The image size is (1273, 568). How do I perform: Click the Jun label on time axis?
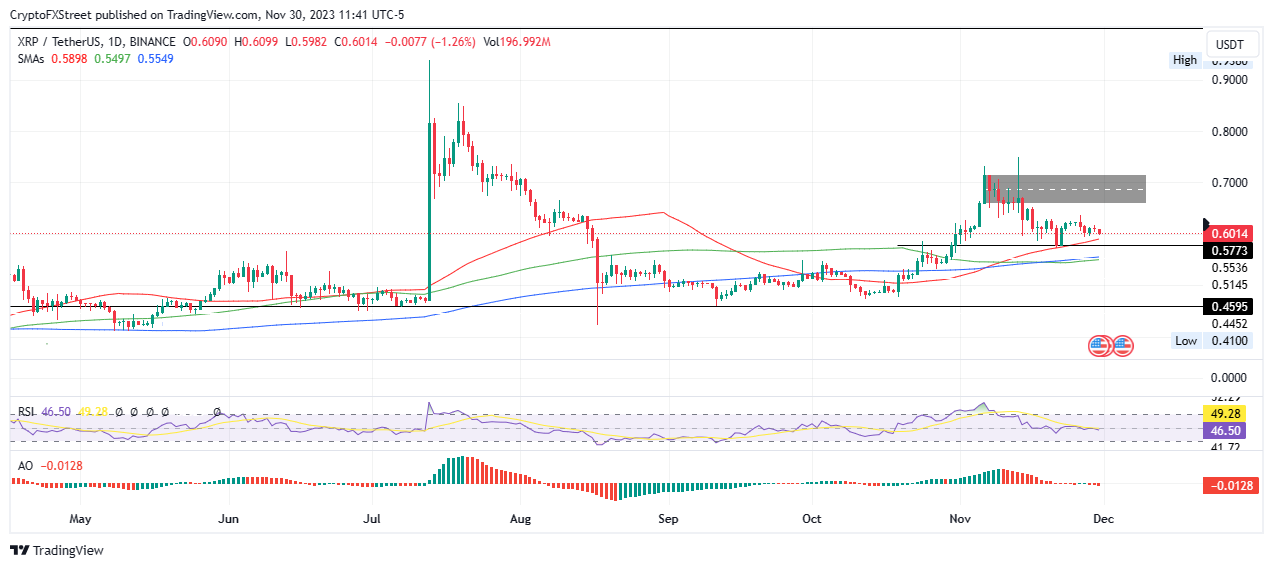point(228,519)
